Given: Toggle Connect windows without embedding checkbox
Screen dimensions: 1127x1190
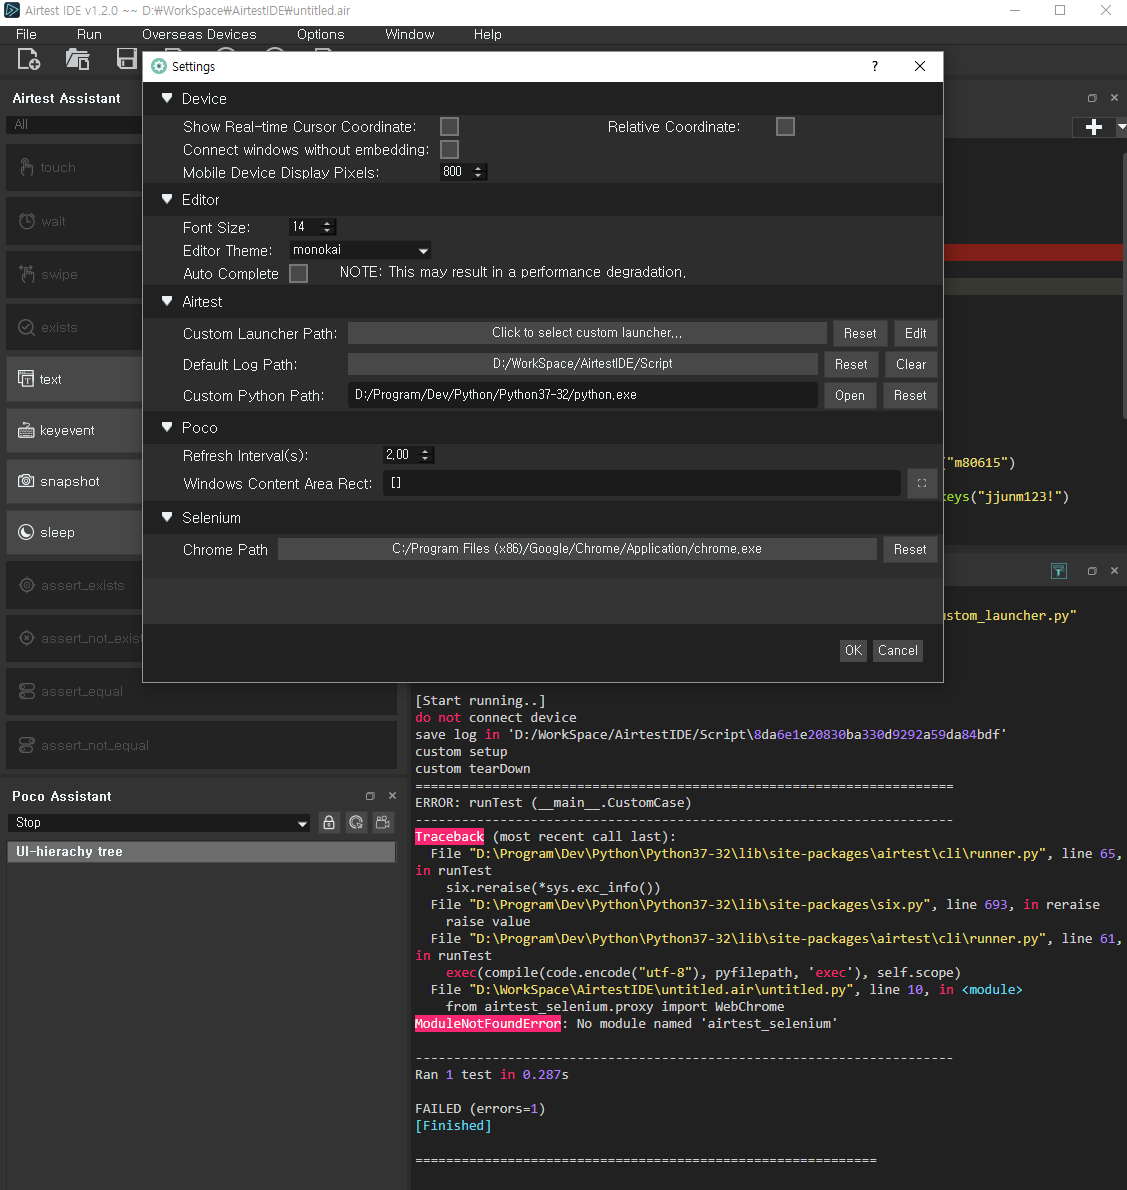Looking at the screenshot, I should [449, 150].
